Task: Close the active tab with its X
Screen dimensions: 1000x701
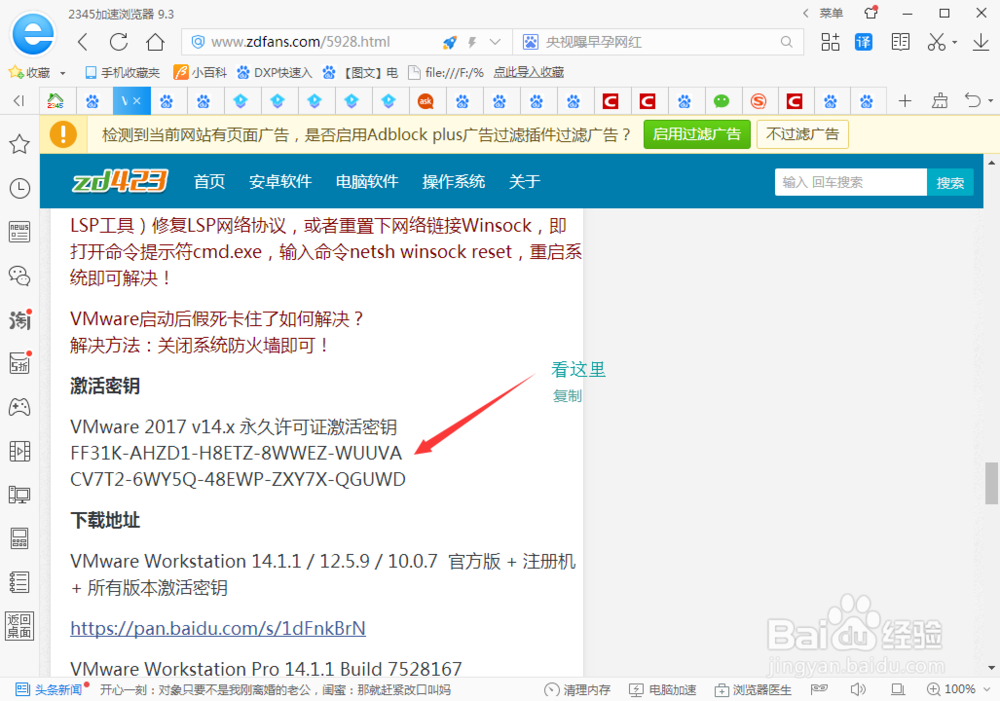Action: tap(136, 101)
